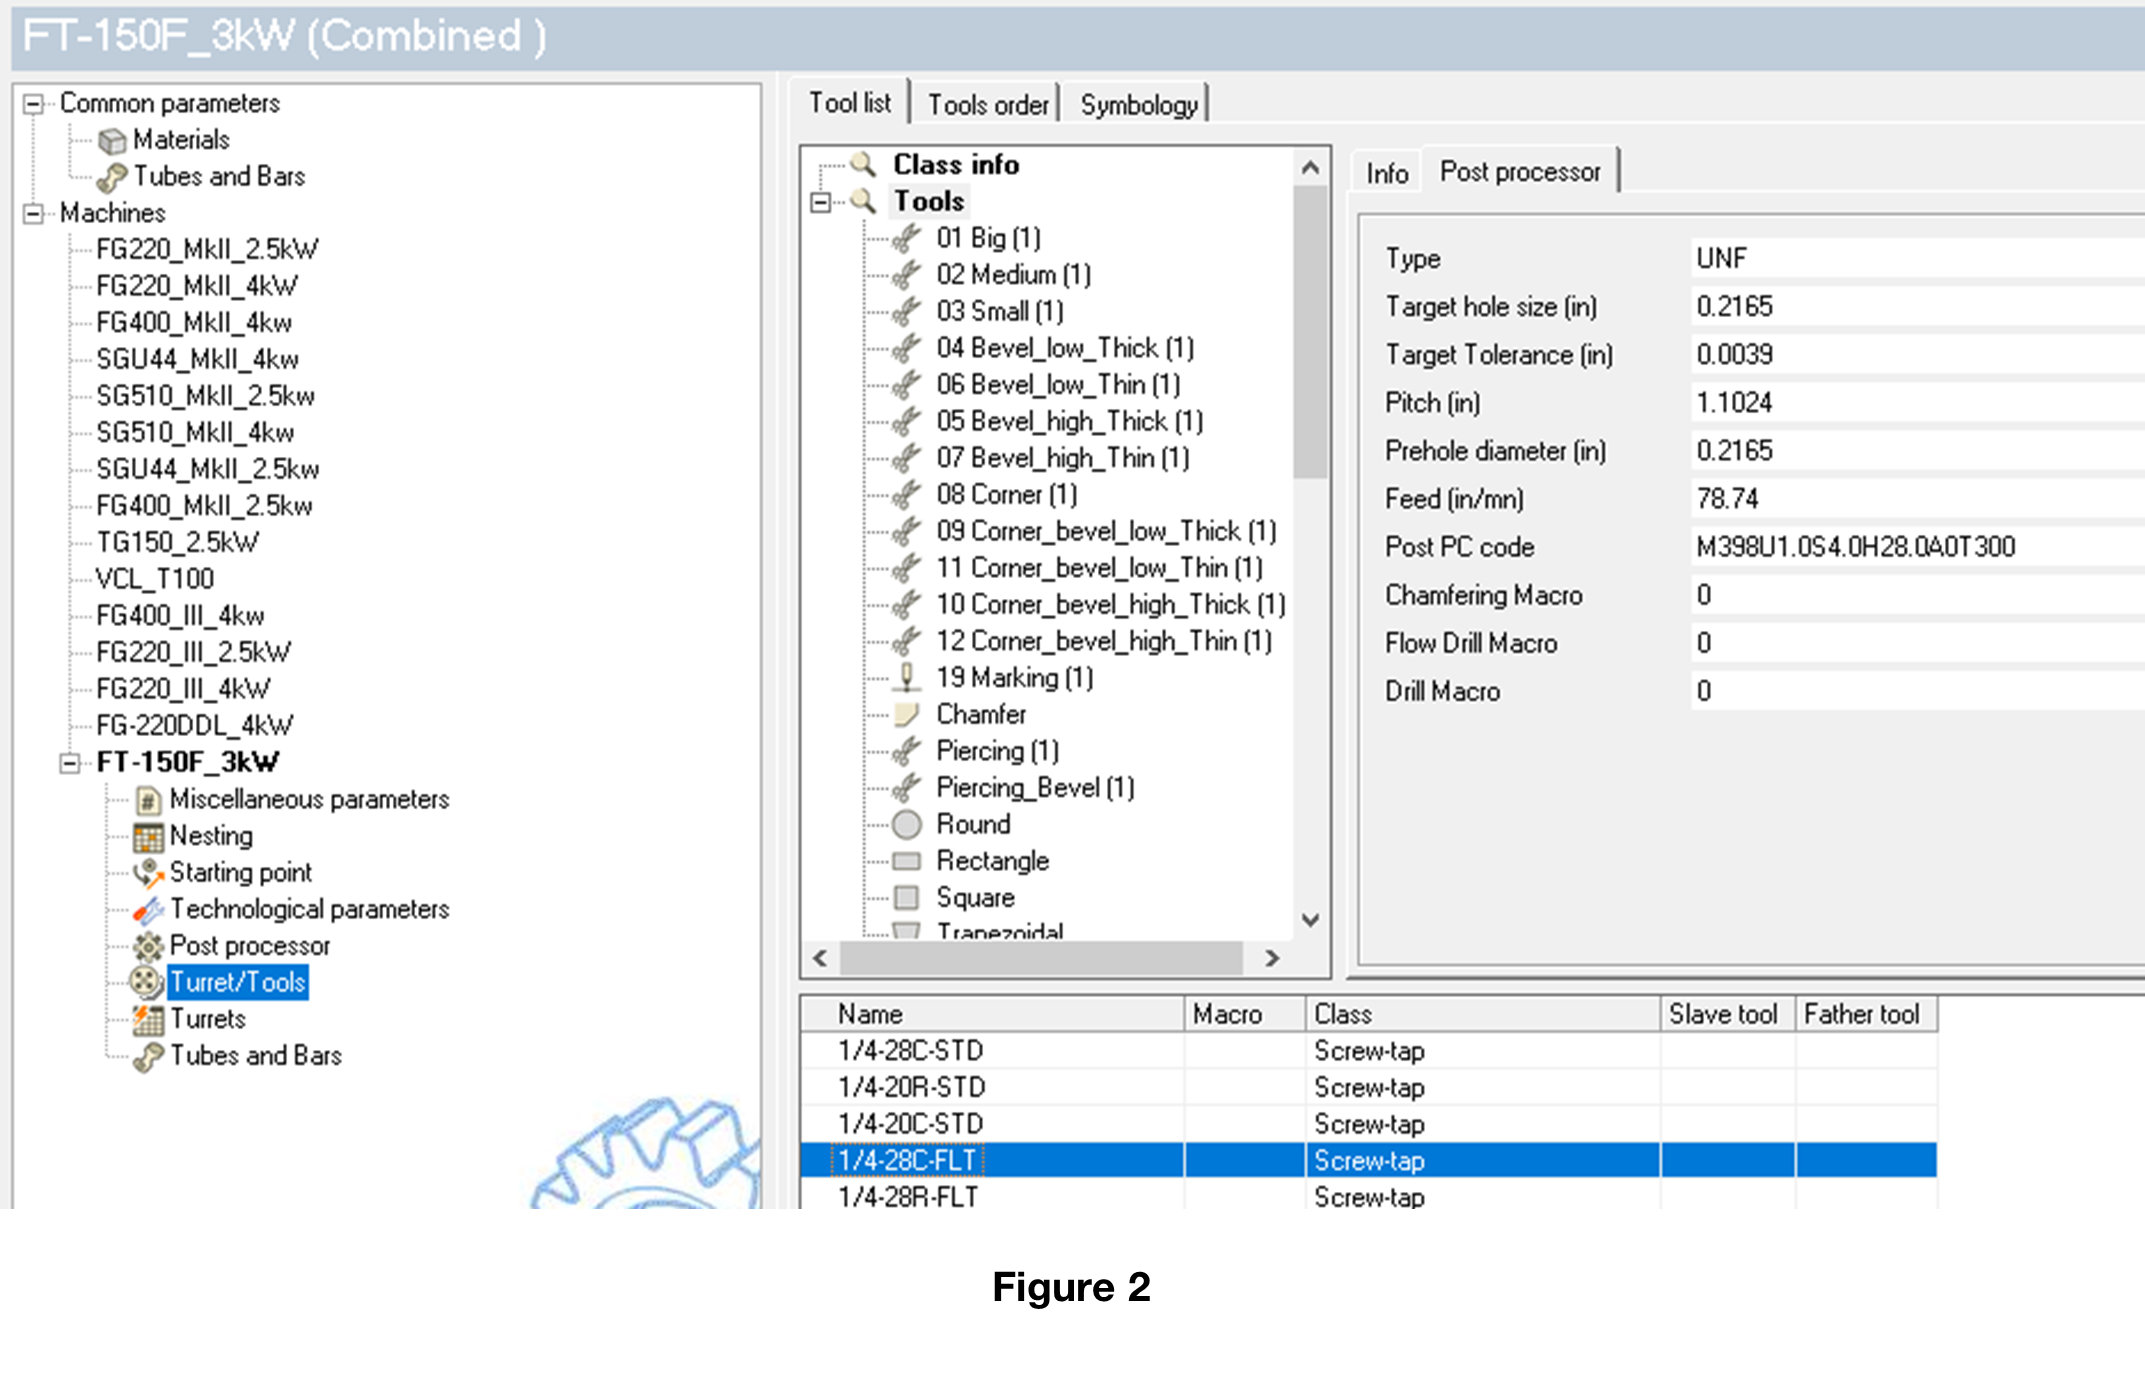Switch to the Info tab
This screenshot has height=1396, width=2145.
coord(1386,173)
